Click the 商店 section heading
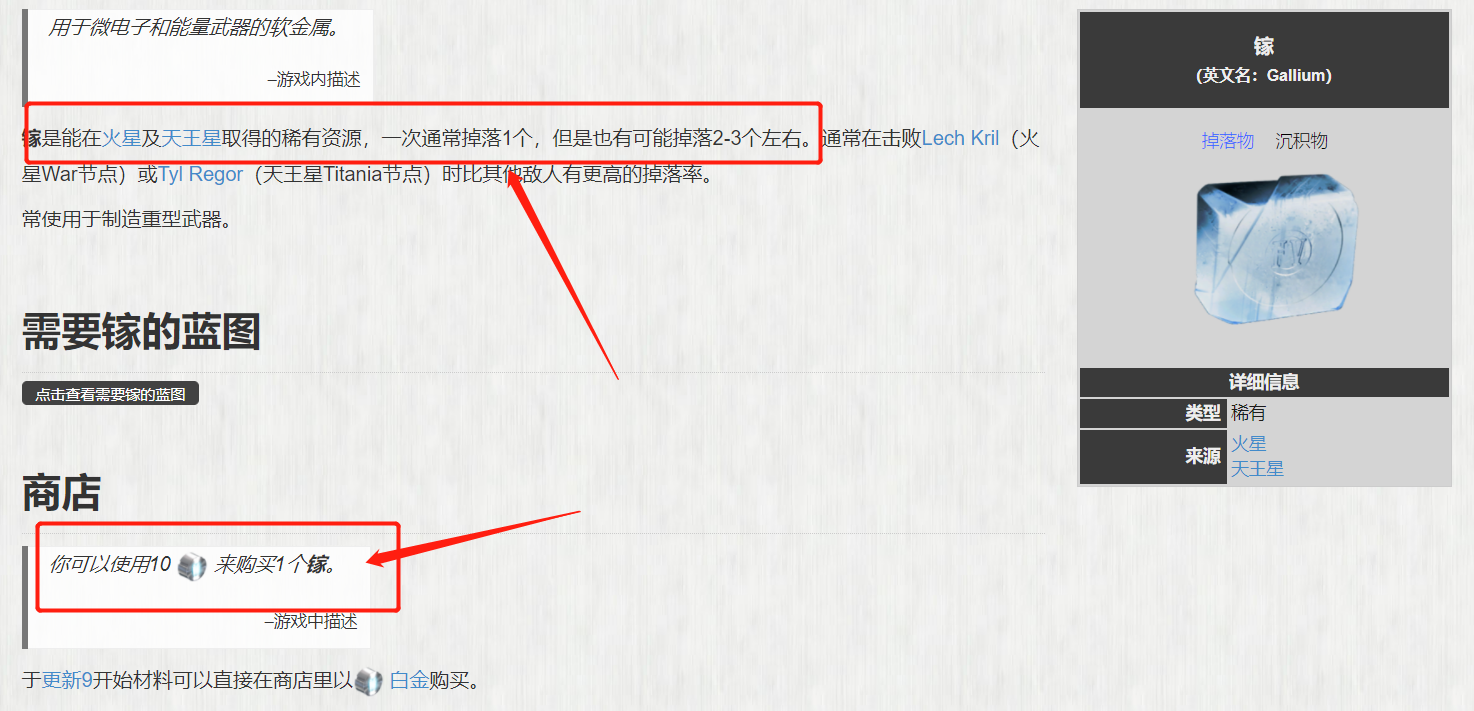The width and height of the screenshot is (1474, 711). pos(61,493)
